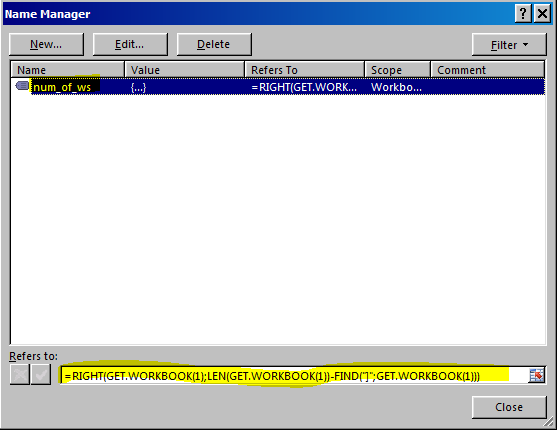Cancel formula changes with the X icon

20,375
